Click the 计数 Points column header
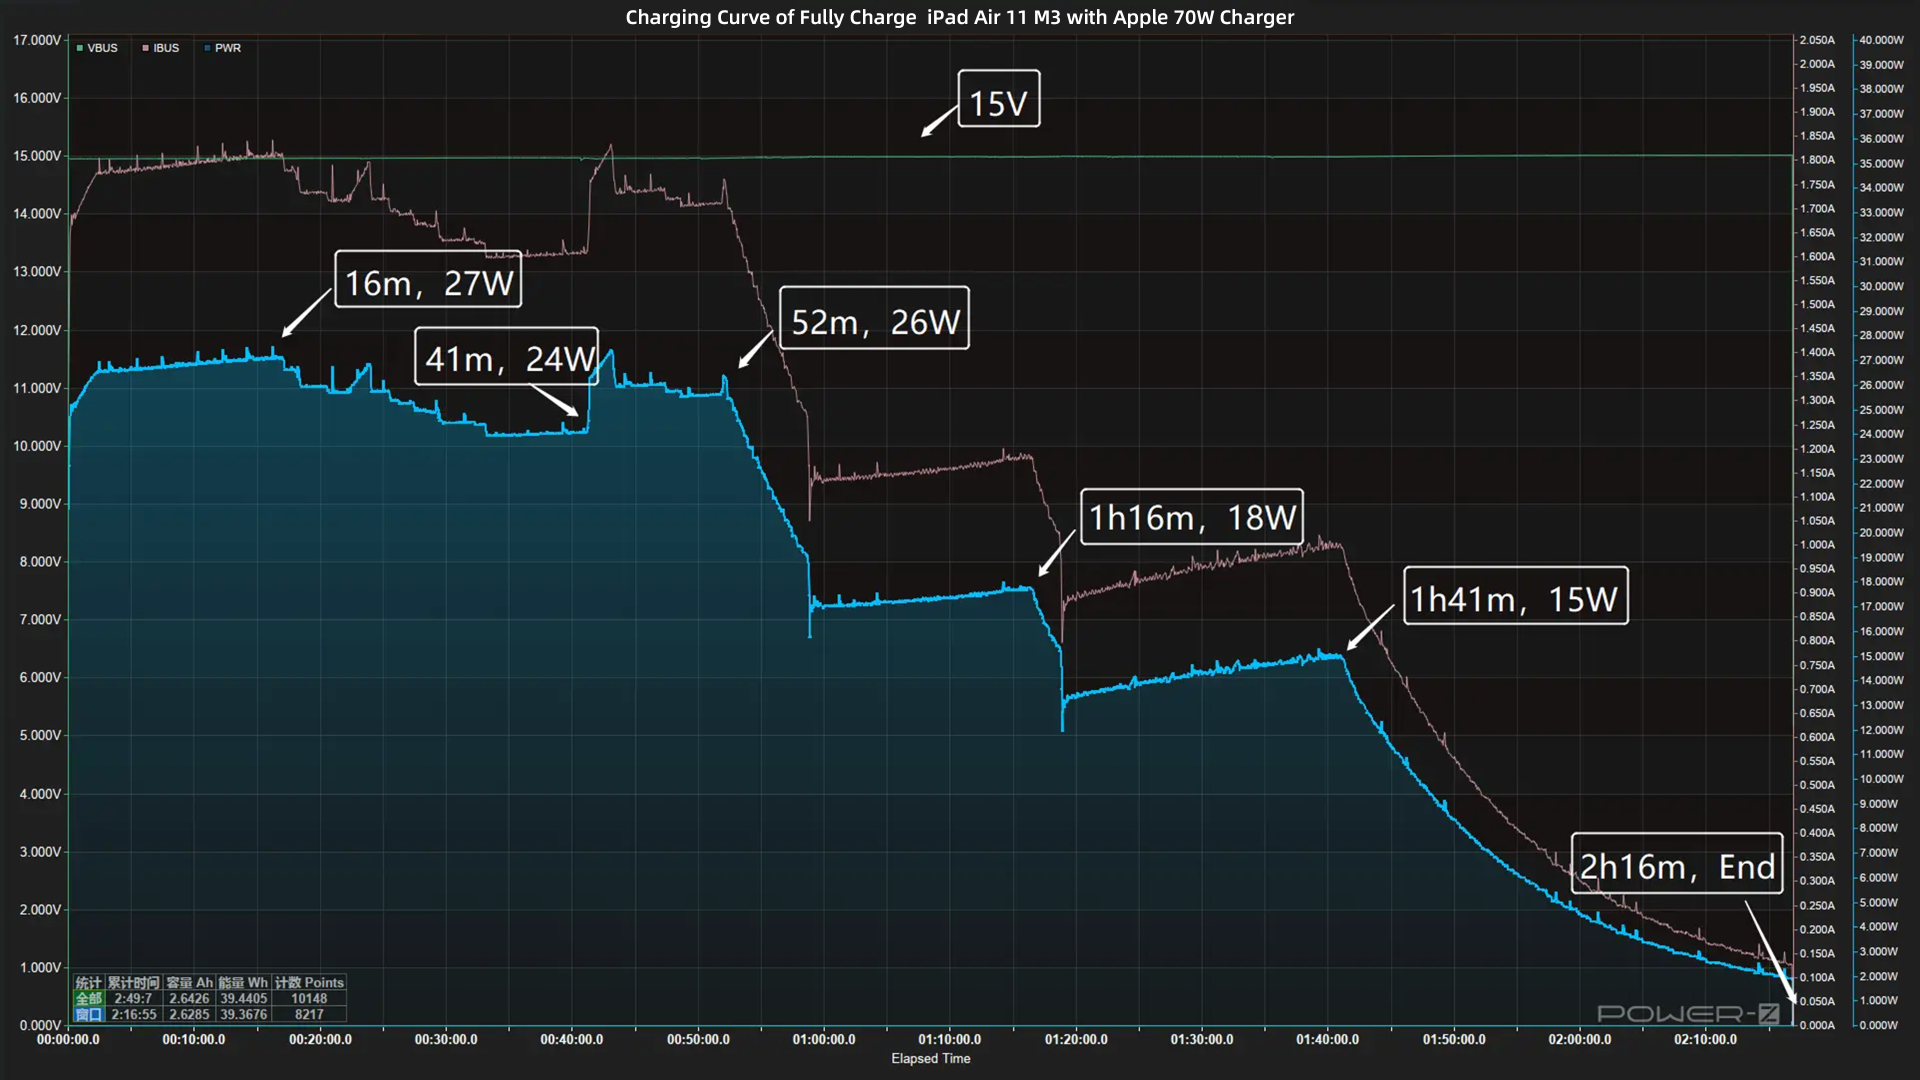Screen dimensions: 1920x1080 (x=309, y=983)
